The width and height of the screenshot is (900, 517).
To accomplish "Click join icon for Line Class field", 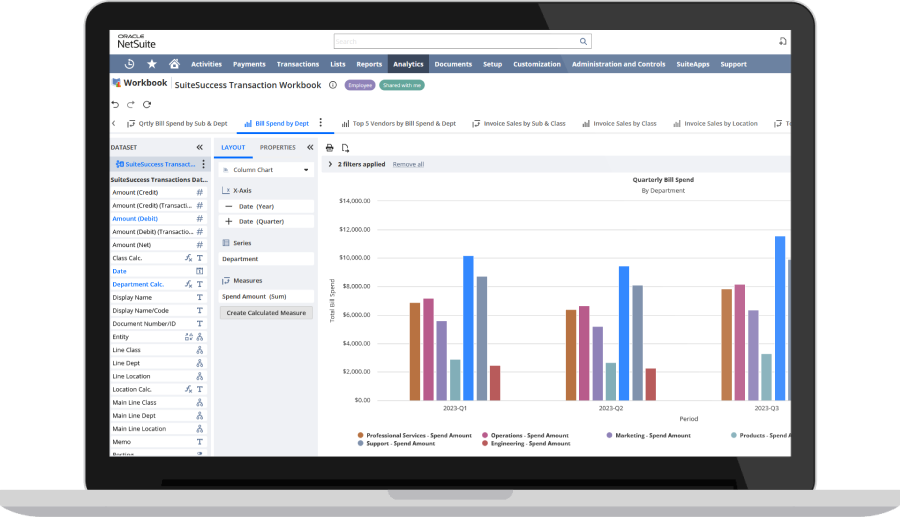I will 200,350.
